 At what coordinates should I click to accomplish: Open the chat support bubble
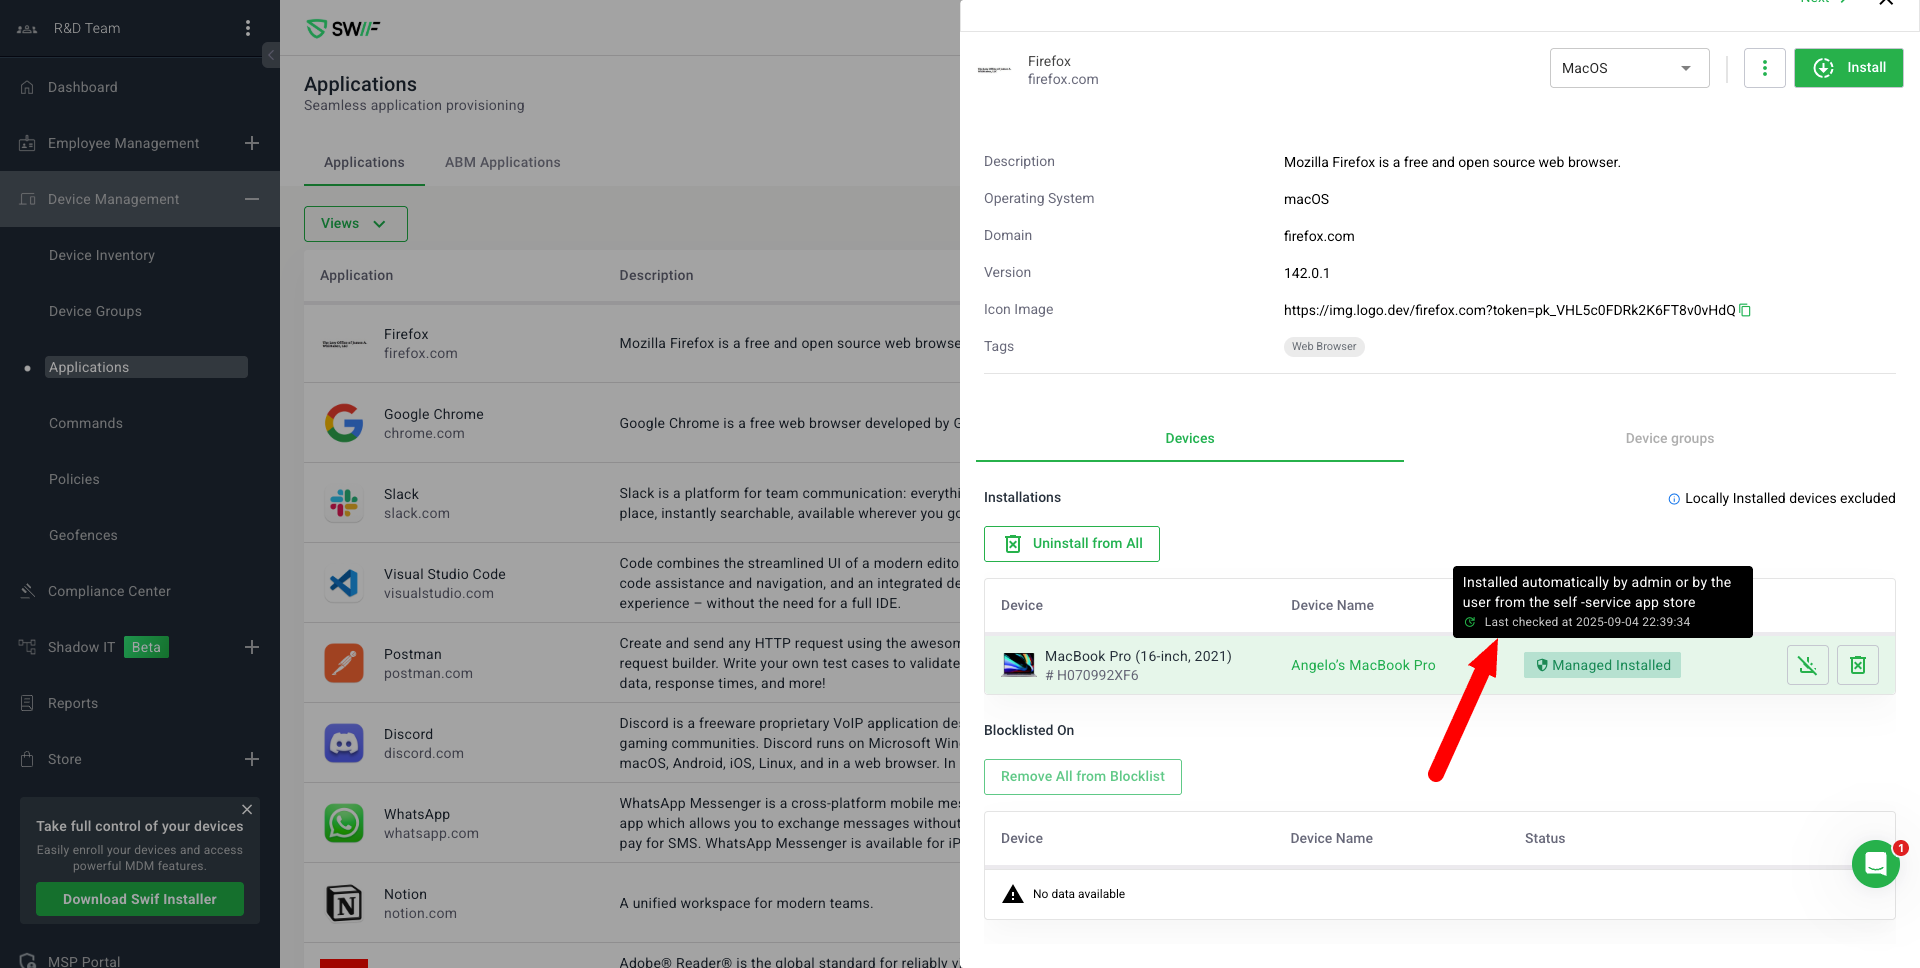pos(1875,863)
